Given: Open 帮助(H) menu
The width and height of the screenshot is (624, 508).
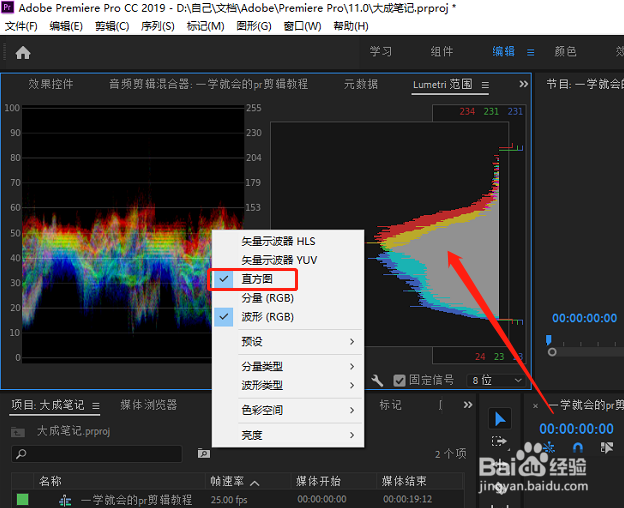Looking at the screenshot, I should [x=351, y=26].
